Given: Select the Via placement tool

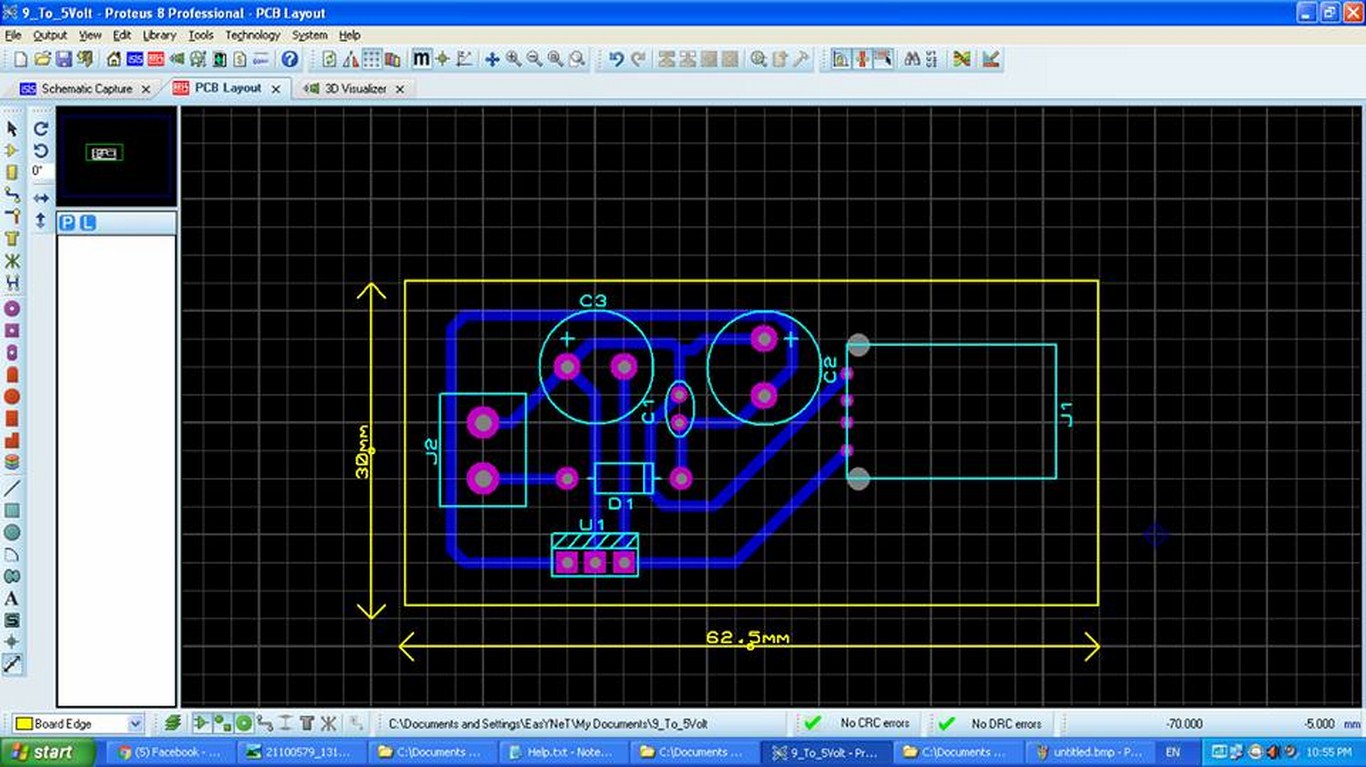Looking at the screenshot, I should coord(12,216).
